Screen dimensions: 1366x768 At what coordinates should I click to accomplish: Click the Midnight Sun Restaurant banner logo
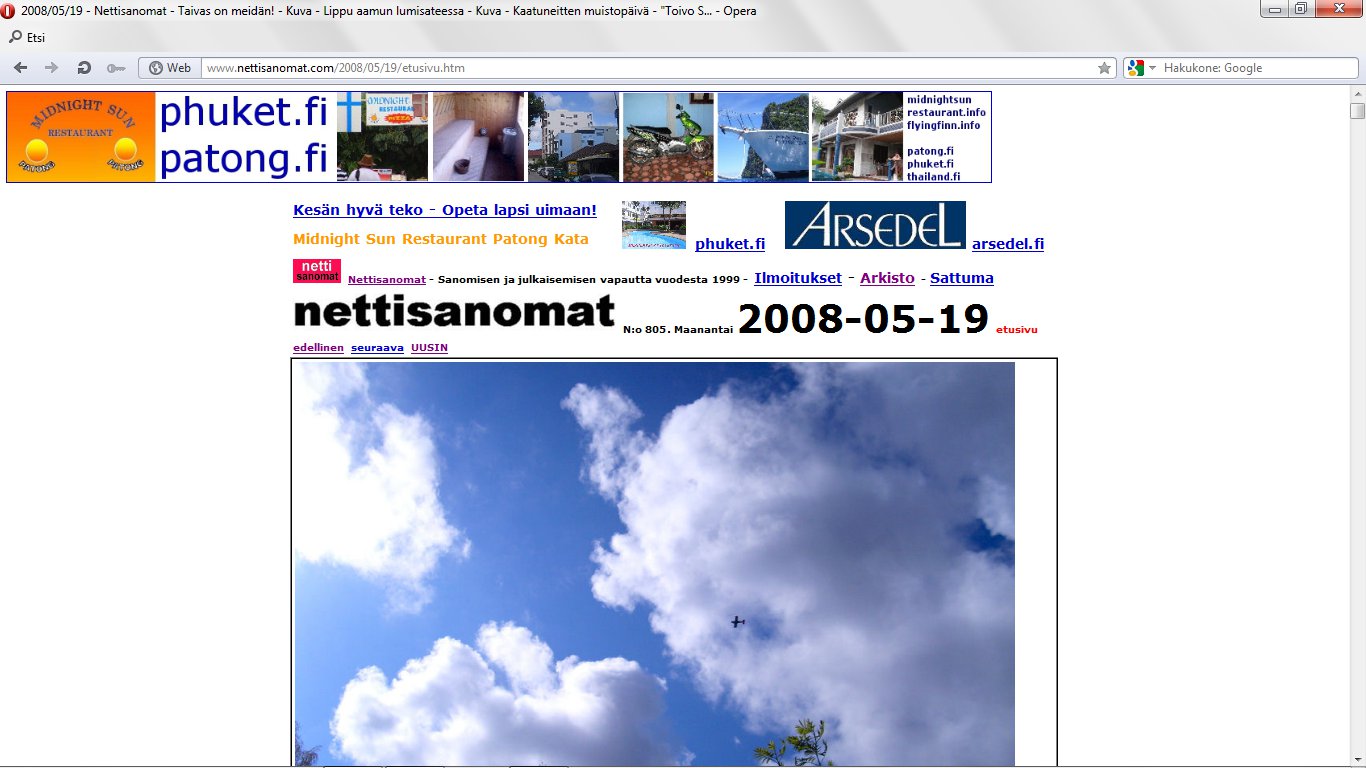pyautogui.click(x=81, y=137)
